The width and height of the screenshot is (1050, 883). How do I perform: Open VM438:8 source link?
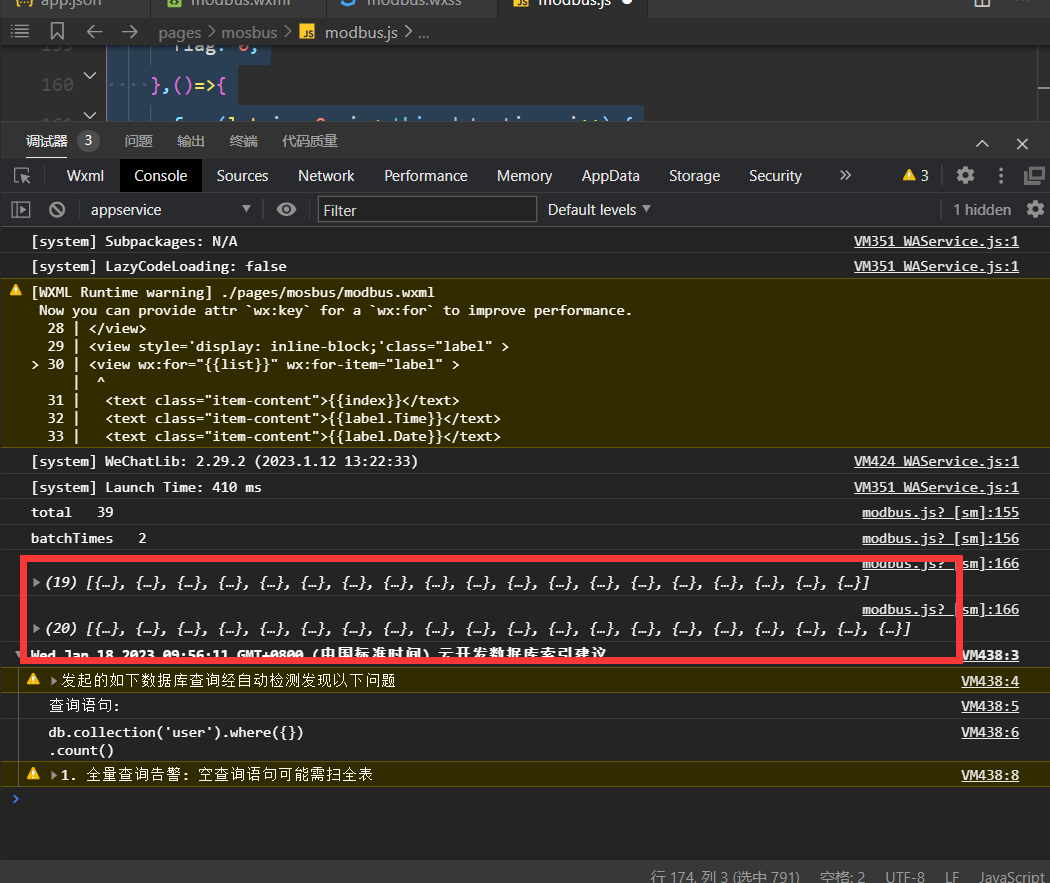990,775
